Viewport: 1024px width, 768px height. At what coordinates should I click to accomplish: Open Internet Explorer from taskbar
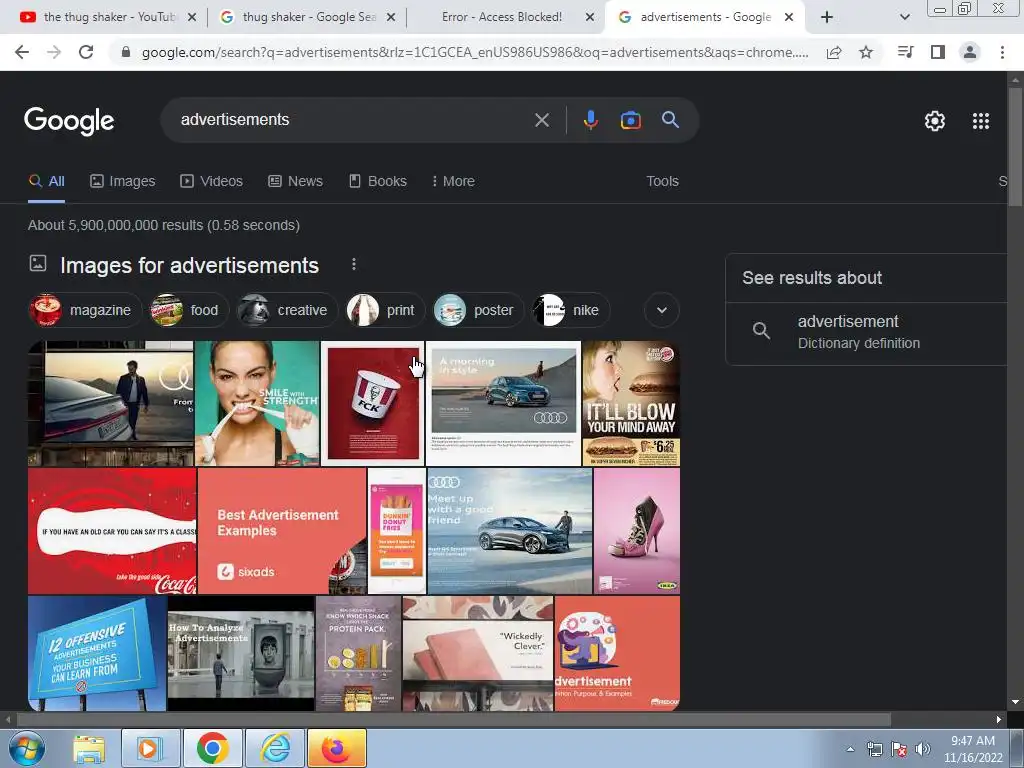(275, 748)
